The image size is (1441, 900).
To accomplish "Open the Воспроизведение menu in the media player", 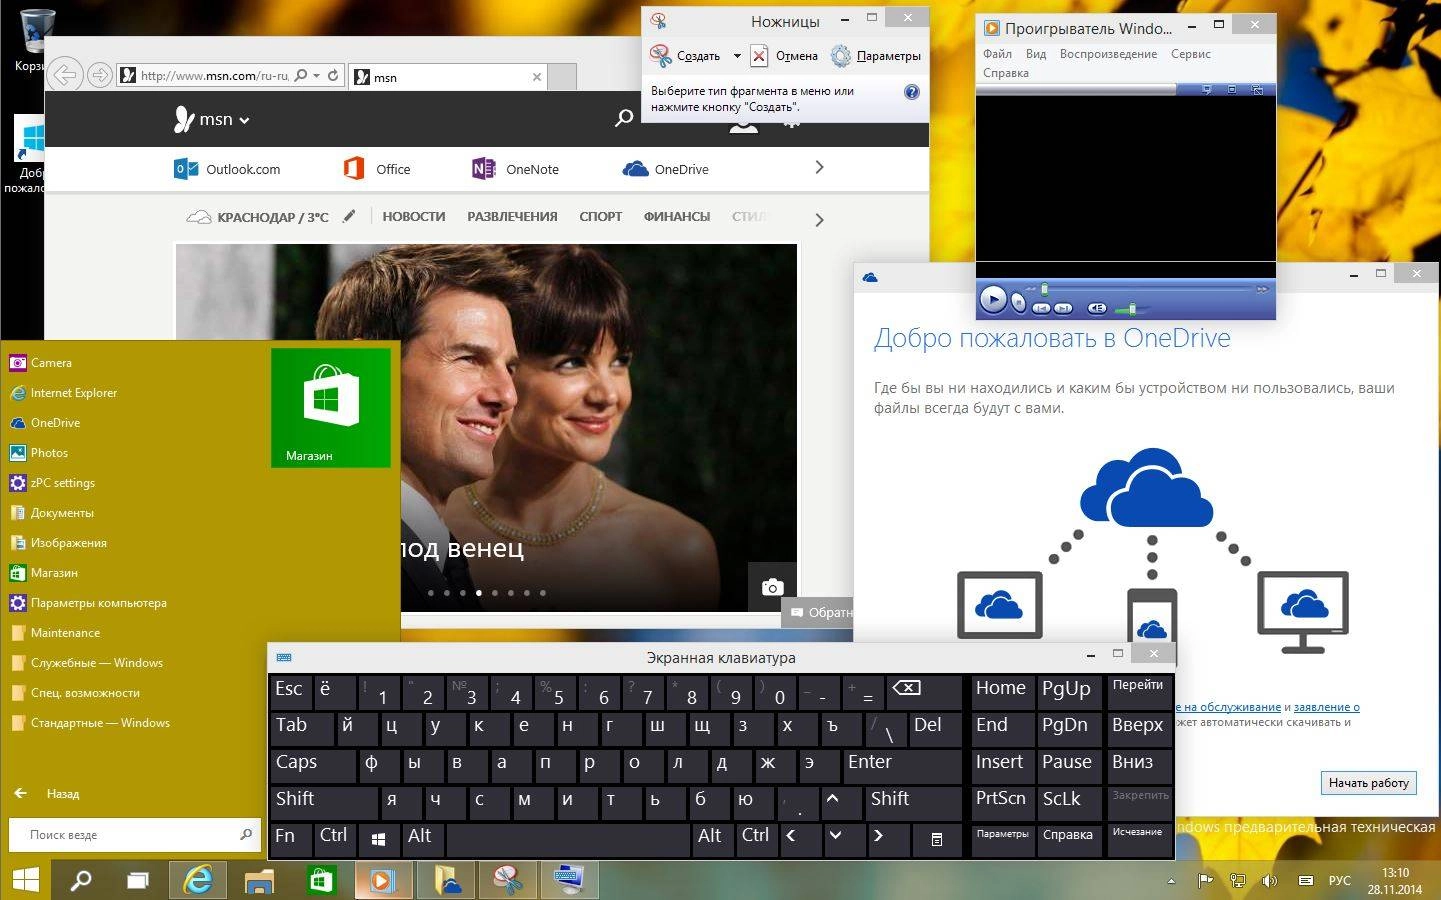I will [x=1108, y=54].
